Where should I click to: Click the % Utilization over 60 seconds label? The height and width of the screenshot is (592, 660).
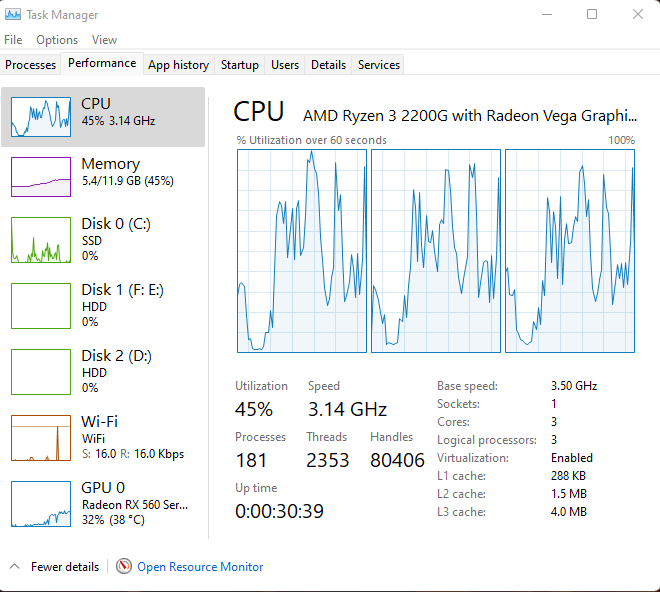point(311,140)
